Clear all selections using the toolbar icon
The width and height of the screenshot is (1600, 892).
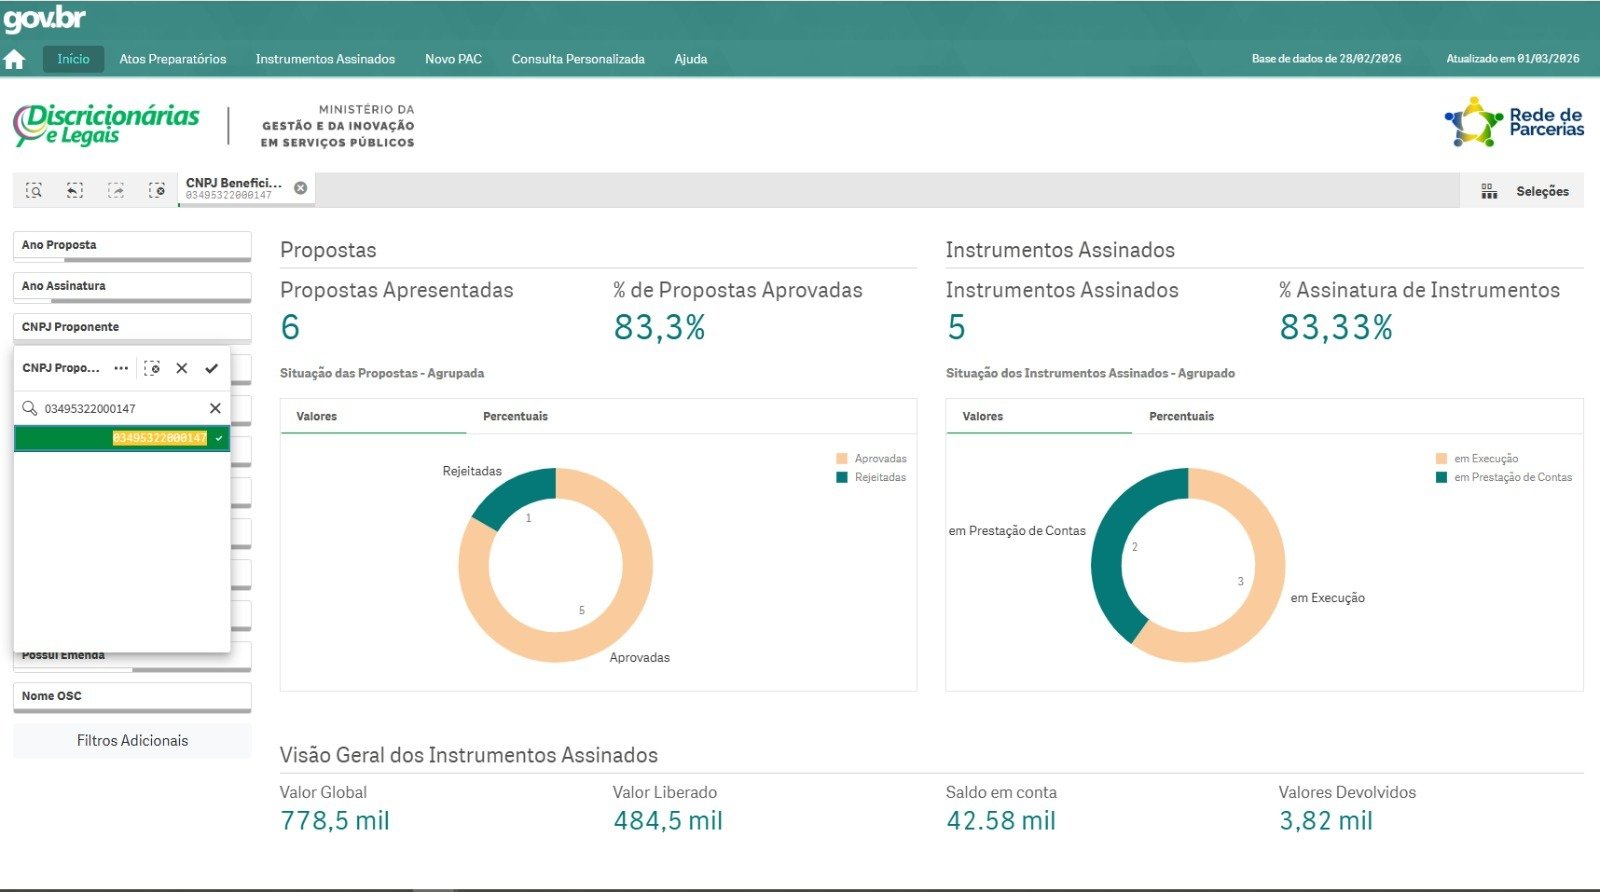(x=157, y=190)
